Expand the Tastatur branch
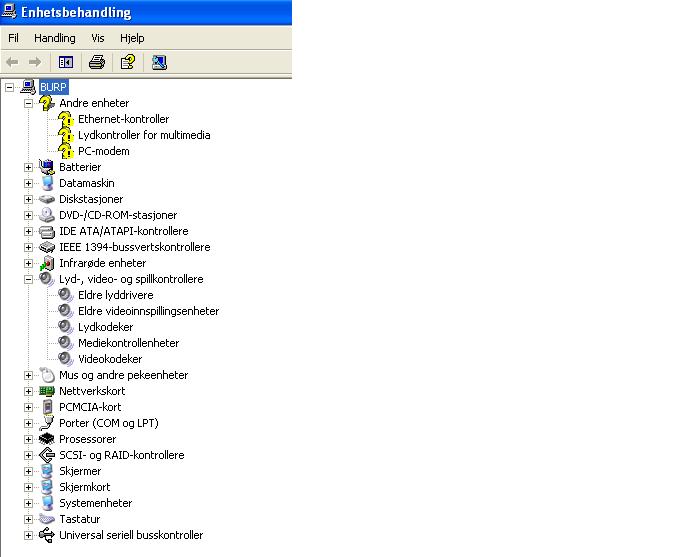 coord(29,520)
